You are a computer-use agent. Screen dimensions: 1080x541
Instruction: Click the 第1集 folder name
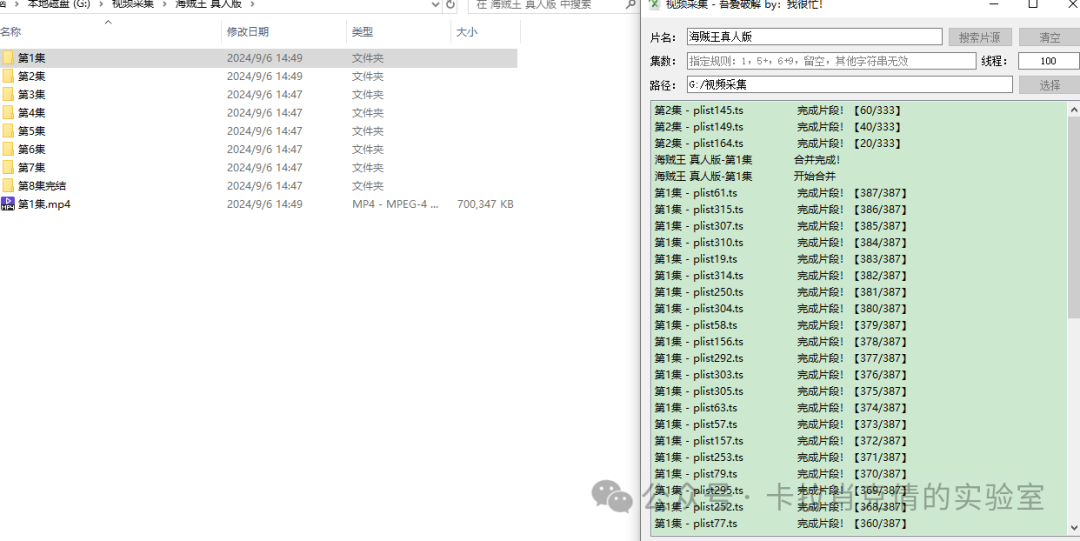32,58
